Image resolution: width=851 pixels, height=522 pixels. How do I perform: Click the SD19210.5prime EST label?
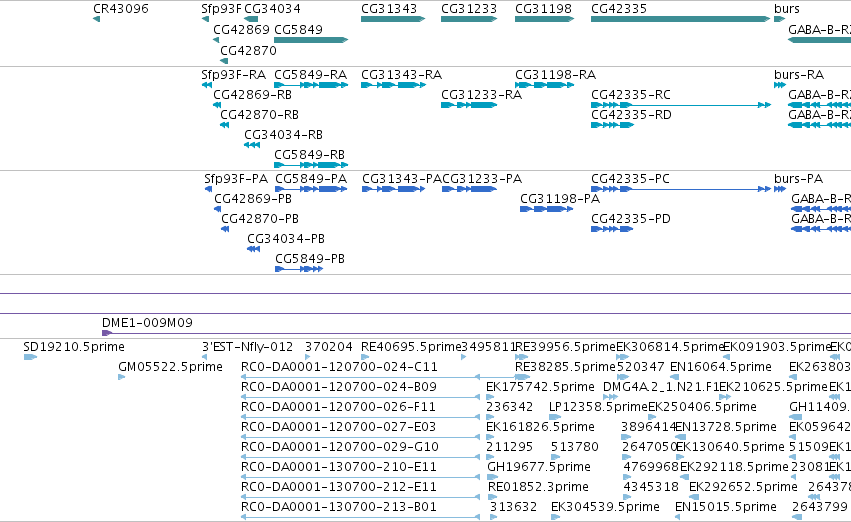[74, 347]
